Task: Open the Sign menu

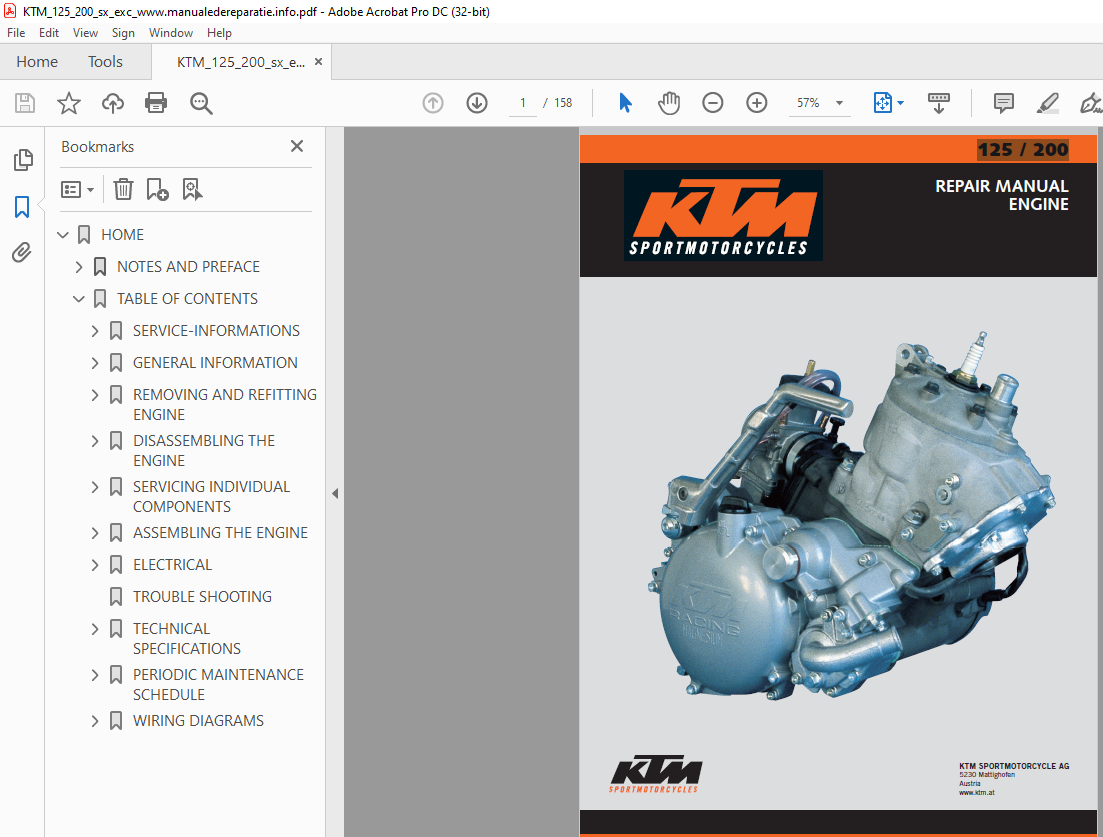Action: [x=123, y=33]
